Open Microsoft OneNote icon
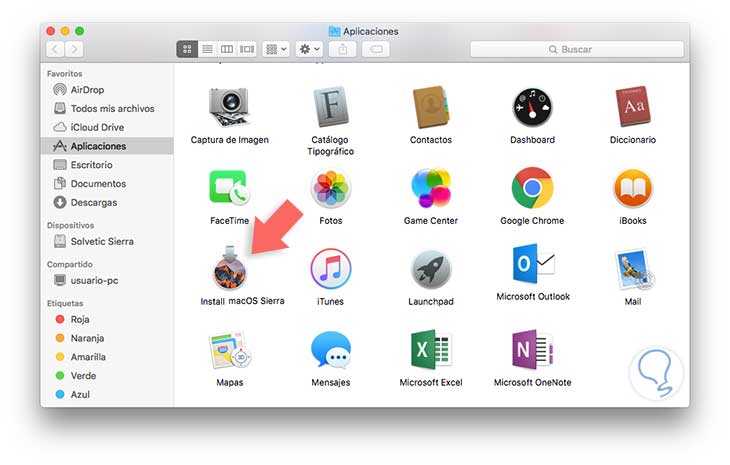Image resolution: width=730 pixels, height=465 pixels. [532, 350]
